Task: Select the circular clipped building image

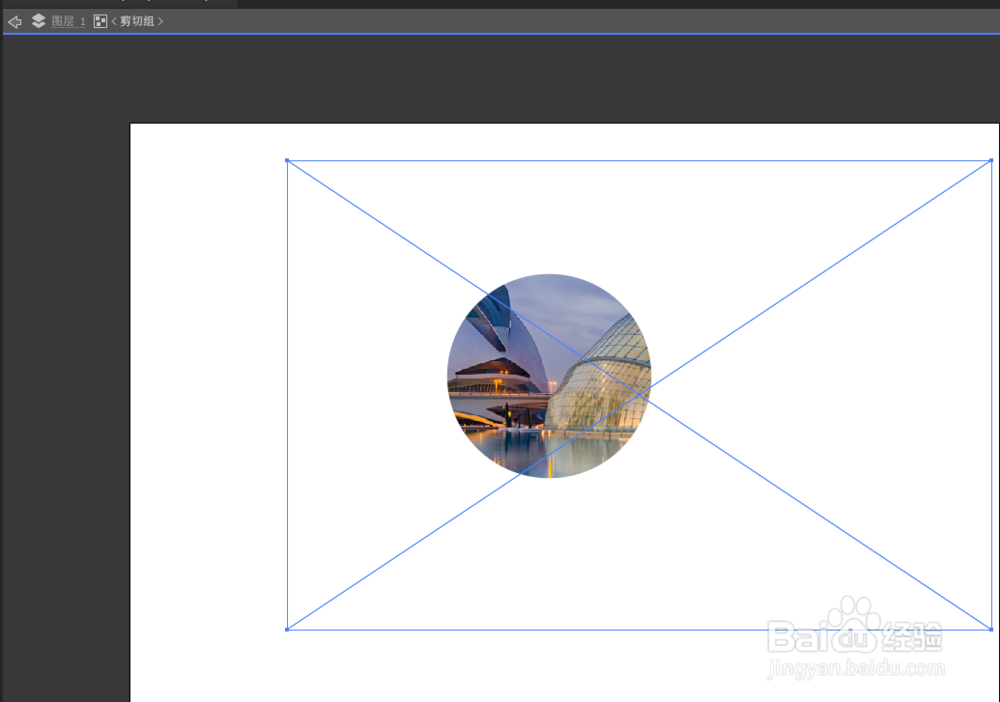Action: [x=549, y=376]
